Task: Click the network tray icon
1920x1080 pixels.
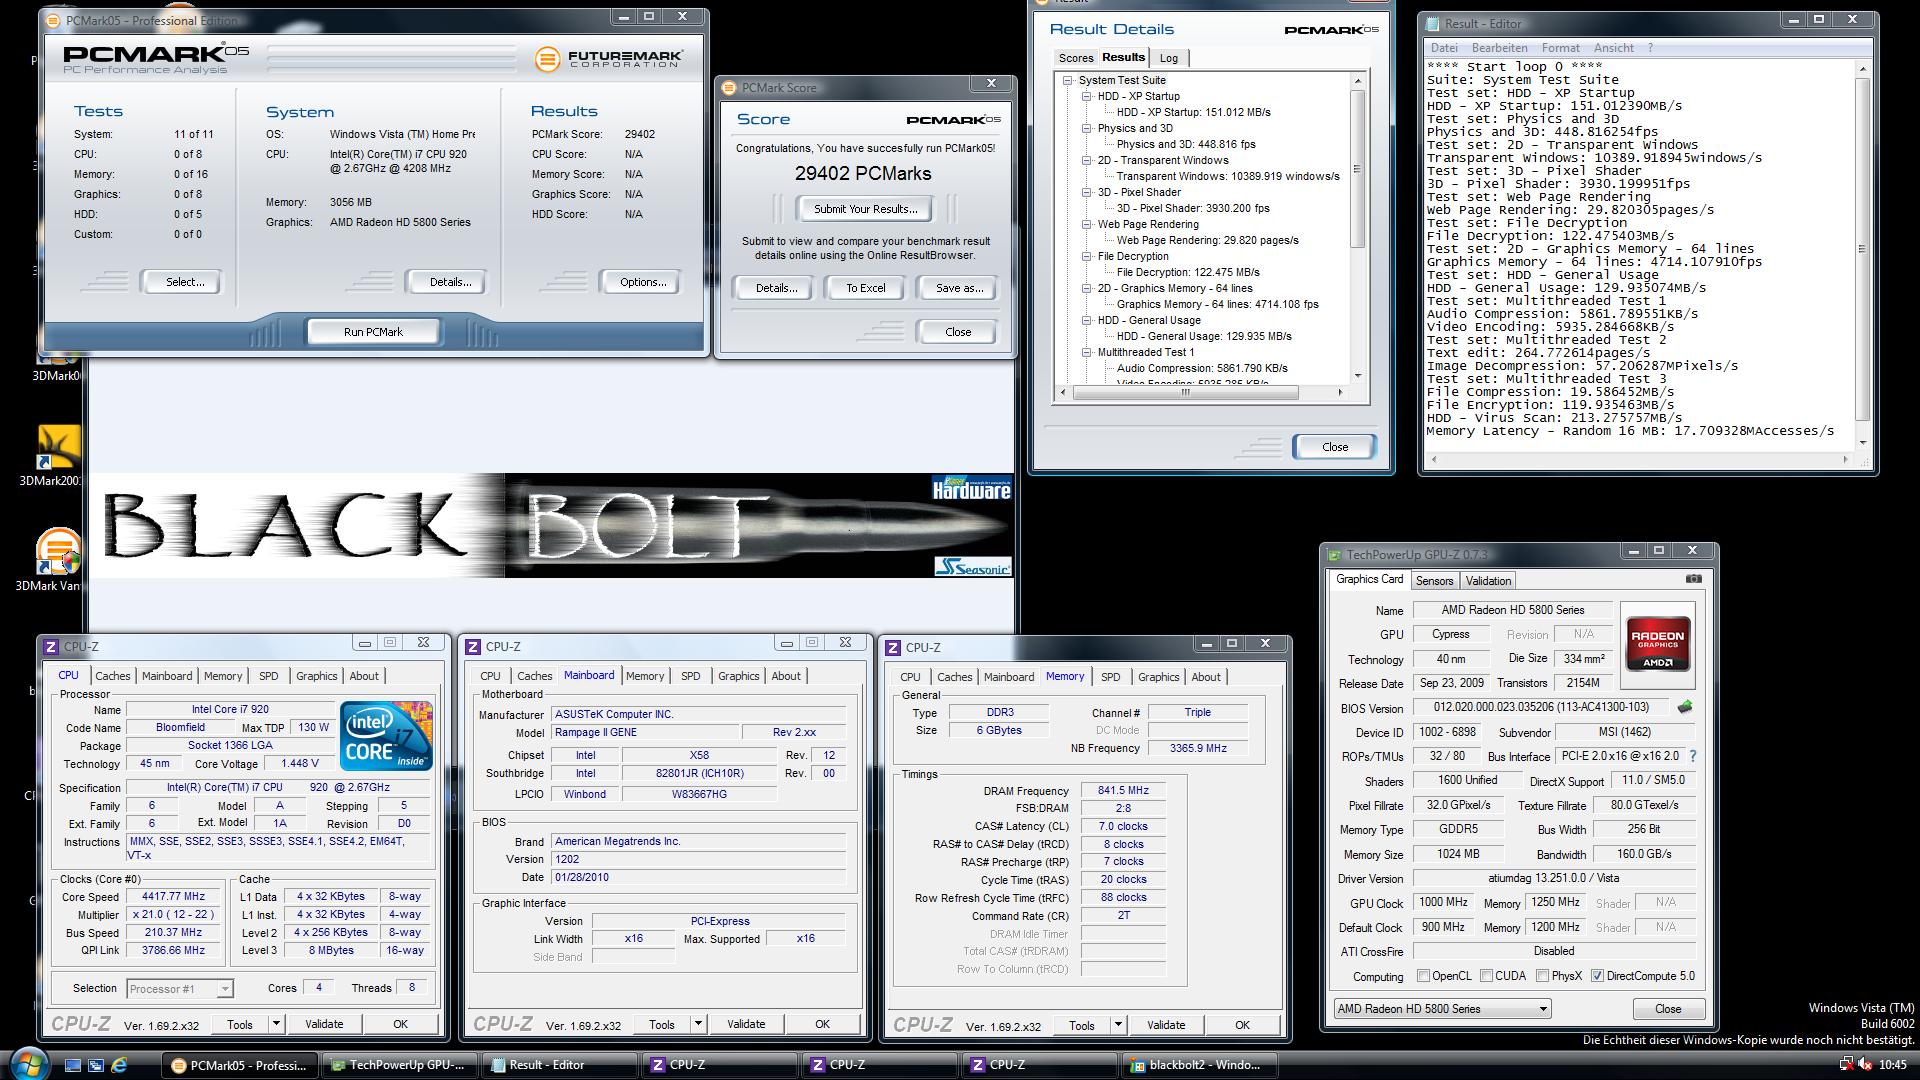Action: (1846, 1065)
